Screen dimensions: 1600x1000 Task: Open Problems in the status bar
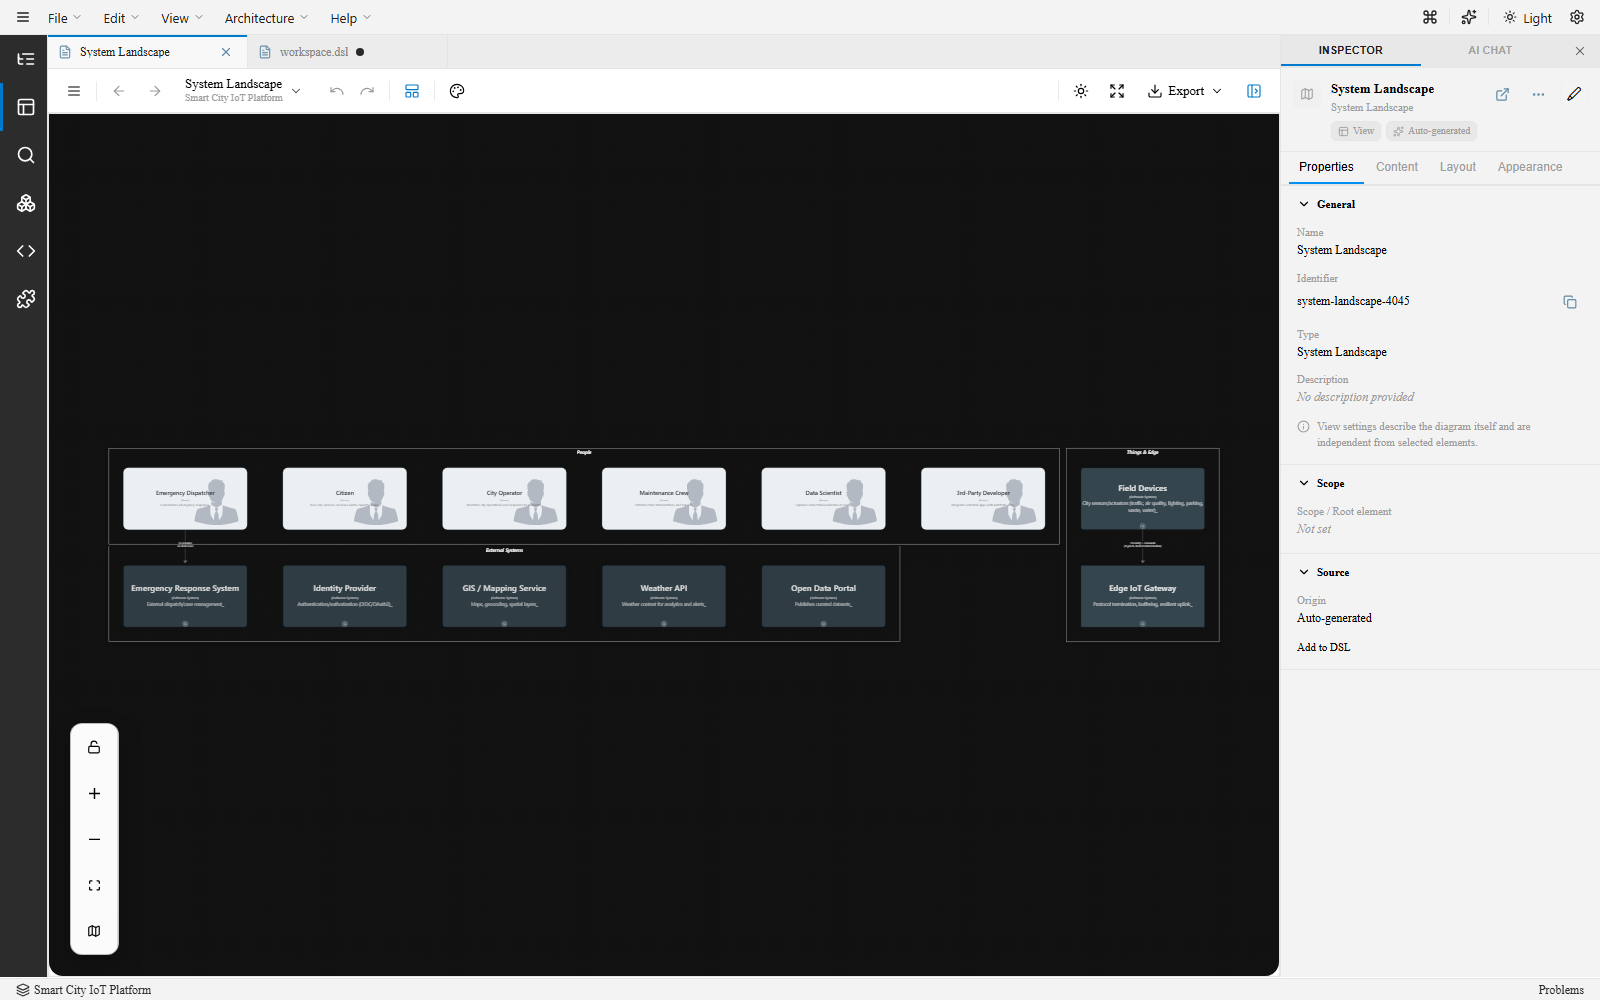tap(1561, 990)
